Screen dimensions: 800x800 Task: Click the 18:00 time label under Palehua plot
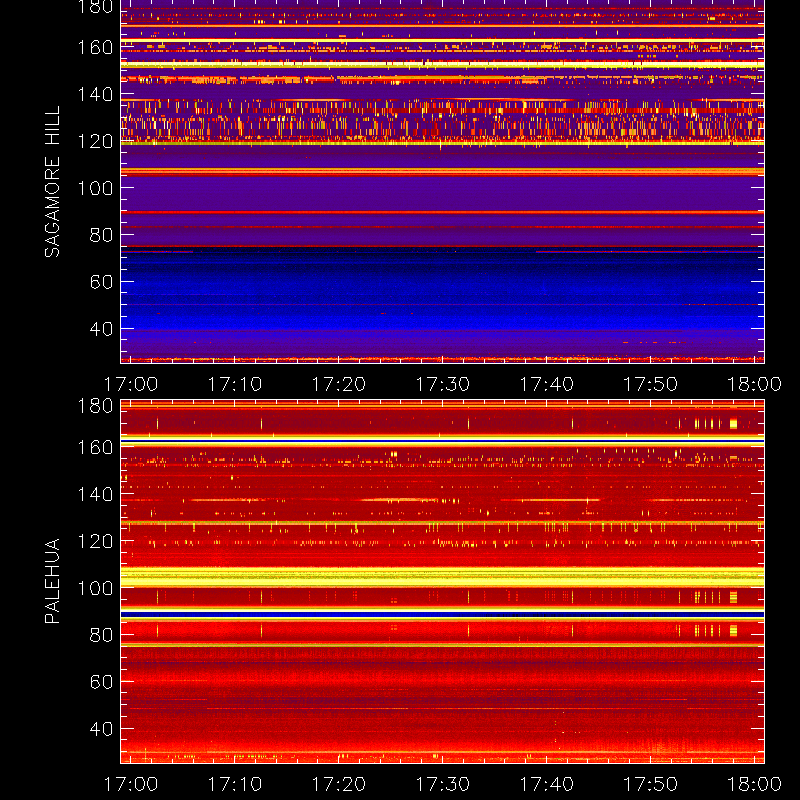tap(754, 784)
